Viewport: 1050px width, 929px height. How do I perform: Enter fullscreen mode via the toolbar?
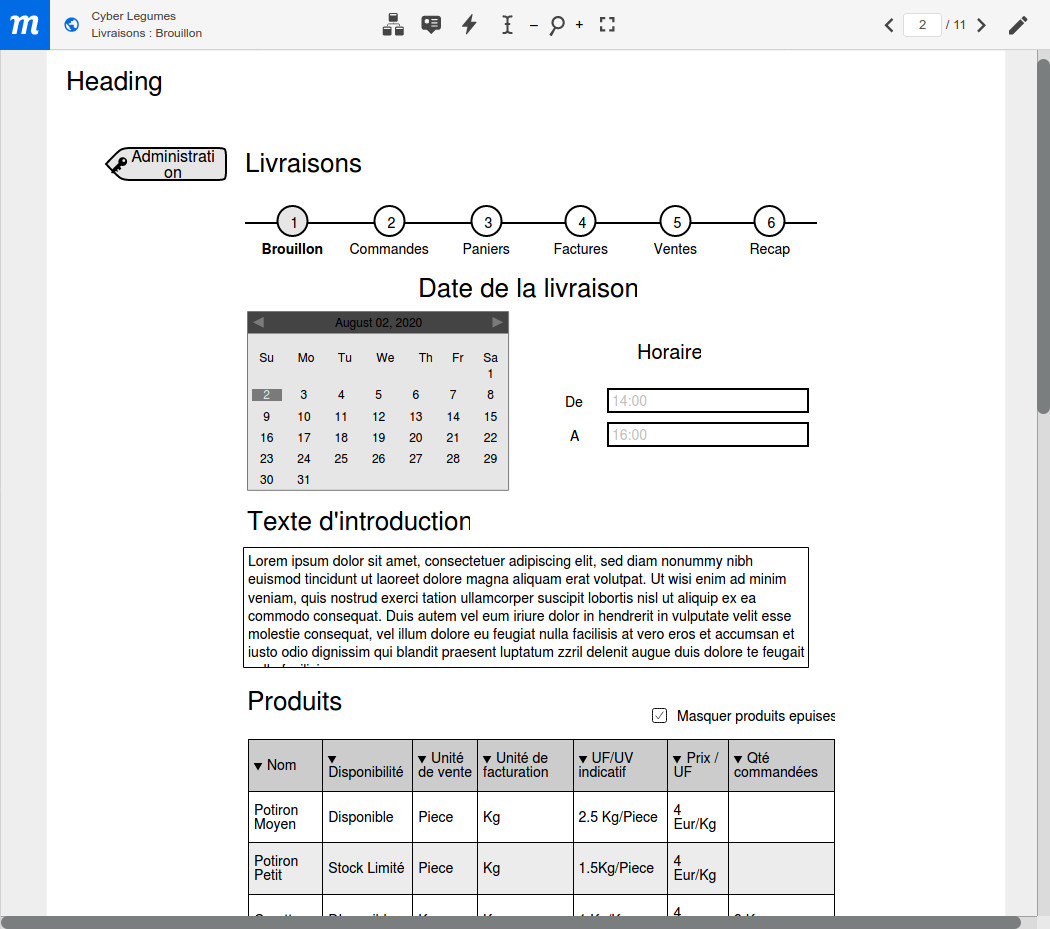pos(607,25)
